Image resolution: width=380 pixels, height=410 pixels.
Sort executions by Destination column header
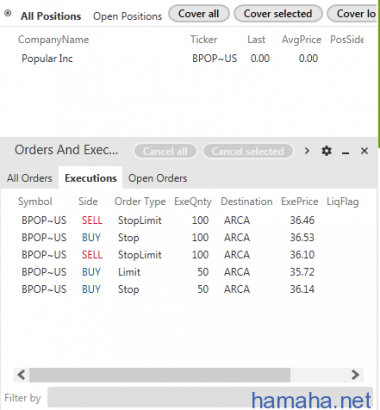246,201
